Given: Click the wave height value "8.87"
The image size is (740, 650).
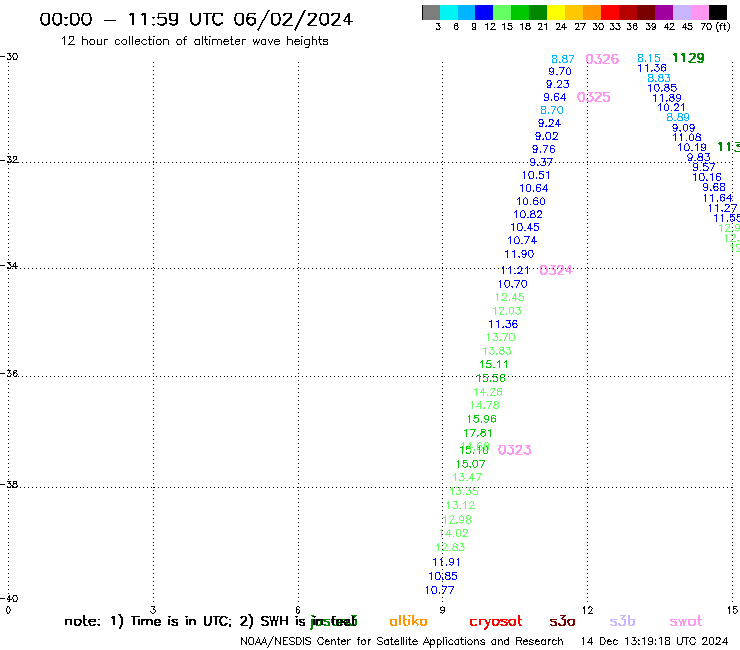Looking at the screenshot, I should 563,59.
